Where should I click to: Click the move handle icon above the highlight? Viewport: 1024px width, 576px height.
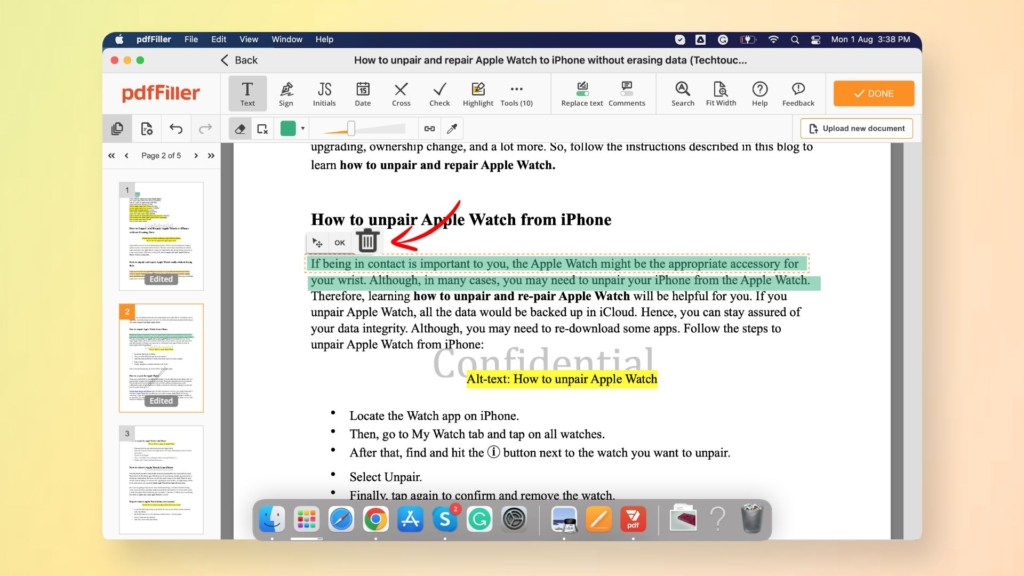point(317,243)
